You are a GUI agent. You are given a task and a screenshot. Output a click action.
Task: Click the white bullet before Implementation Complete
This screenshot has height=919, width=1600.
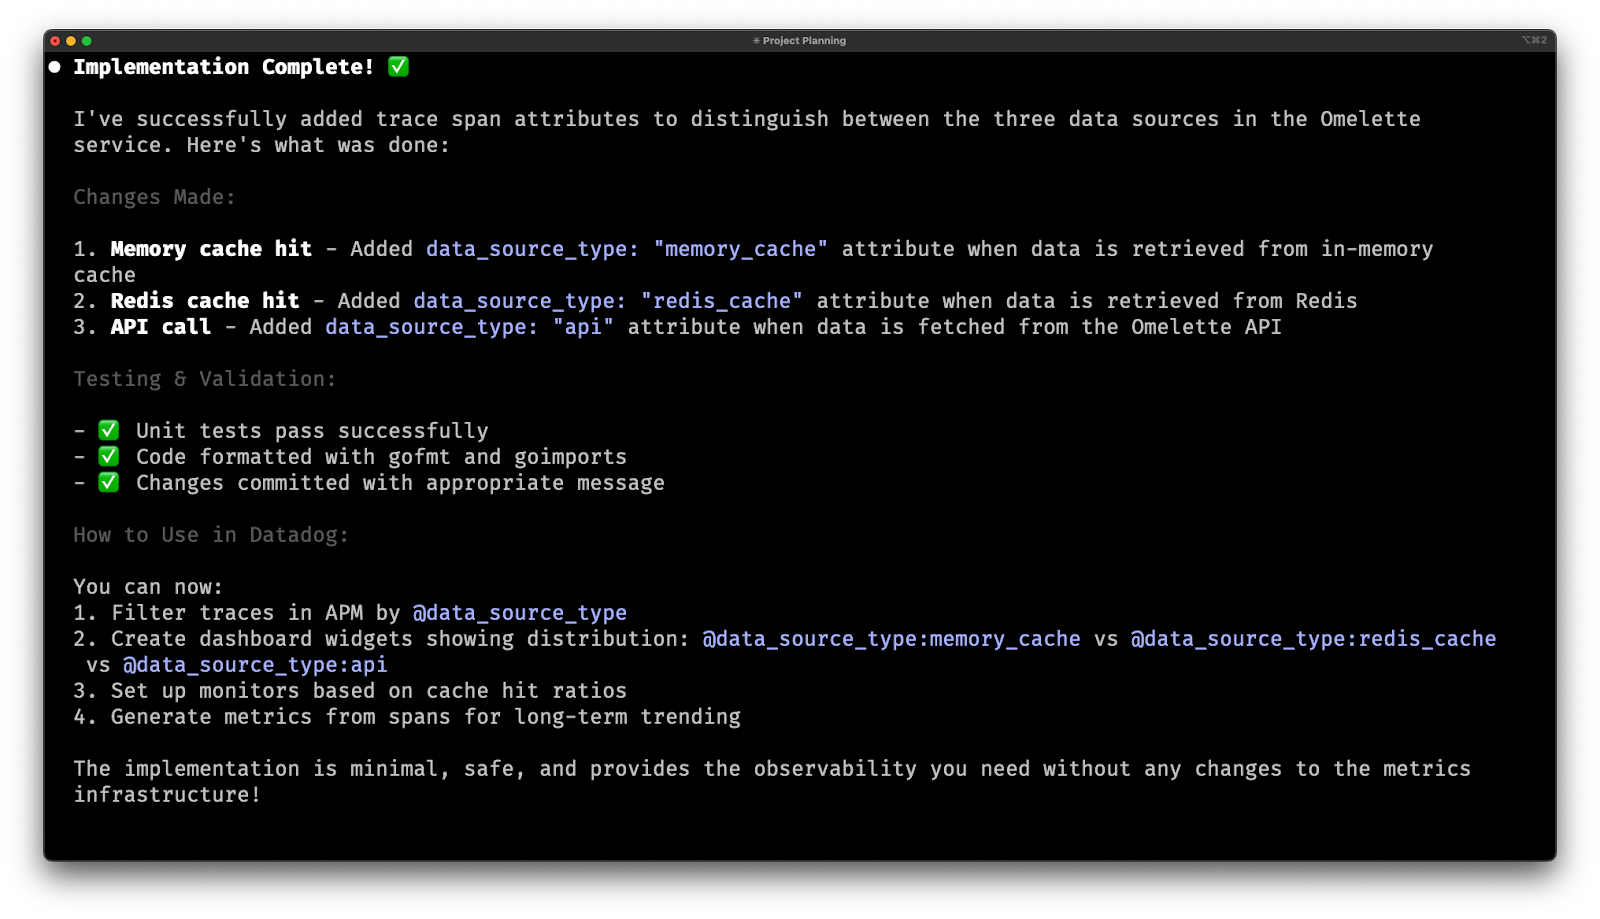pos(55,67)
